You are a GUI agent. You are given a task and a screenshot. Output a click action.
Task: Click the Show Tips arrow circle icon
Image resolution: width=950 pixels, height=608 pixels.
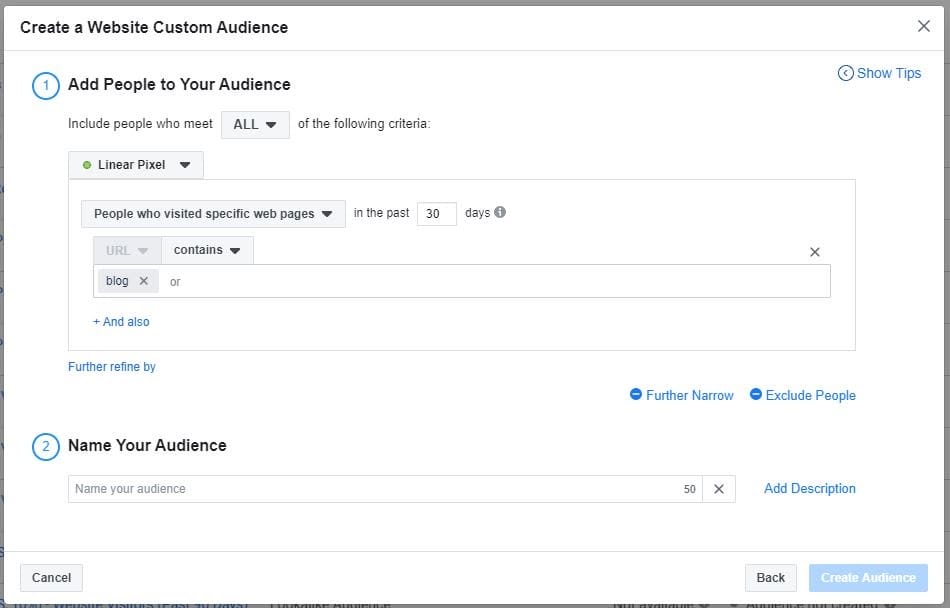pos(845,73)
